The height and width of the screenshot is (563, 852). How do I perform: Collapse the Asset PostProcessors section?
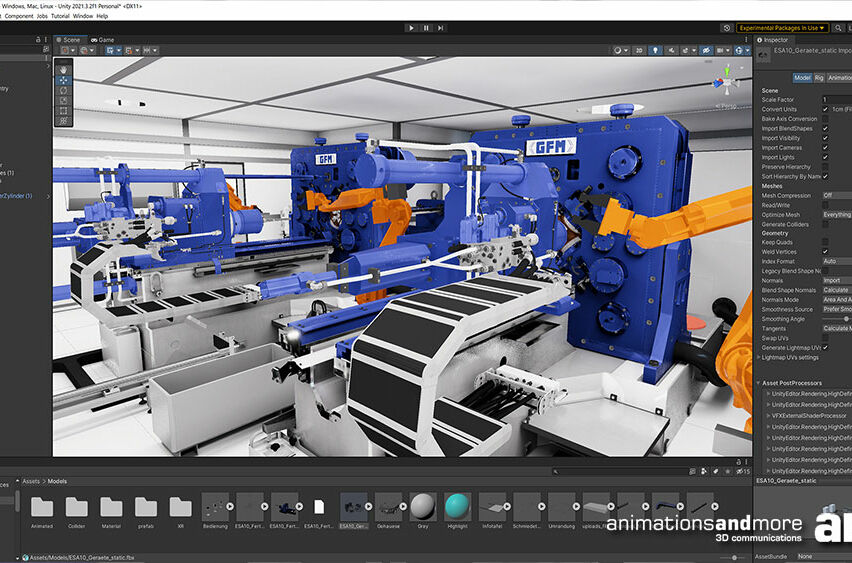tap(759, 383)
